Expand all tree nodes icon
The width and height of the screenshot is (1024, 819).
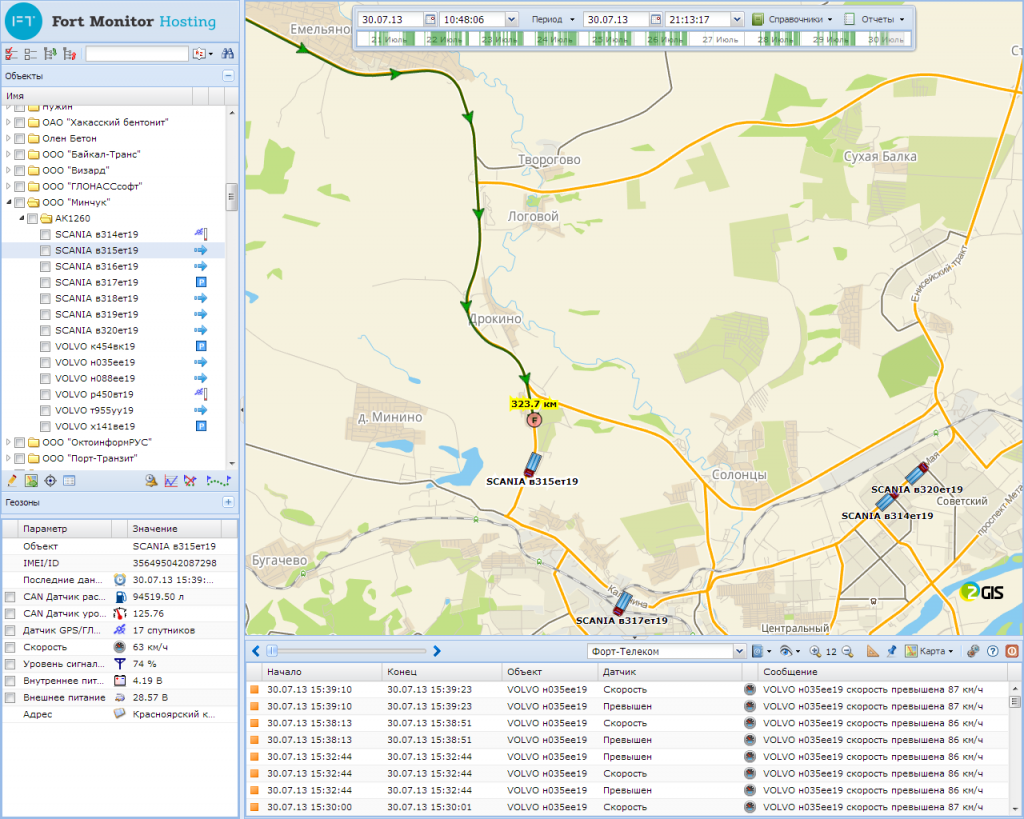[x=50, y=54]
